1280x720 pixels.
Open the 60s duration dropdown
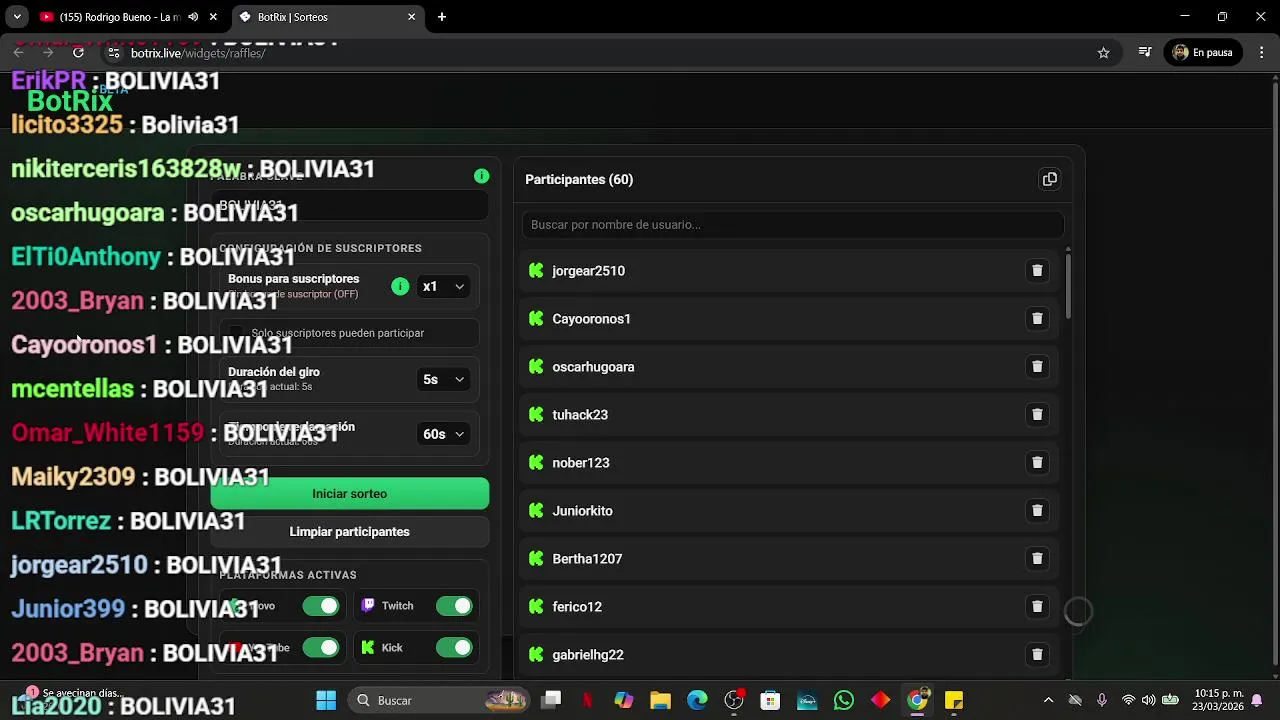coord(444,434)
